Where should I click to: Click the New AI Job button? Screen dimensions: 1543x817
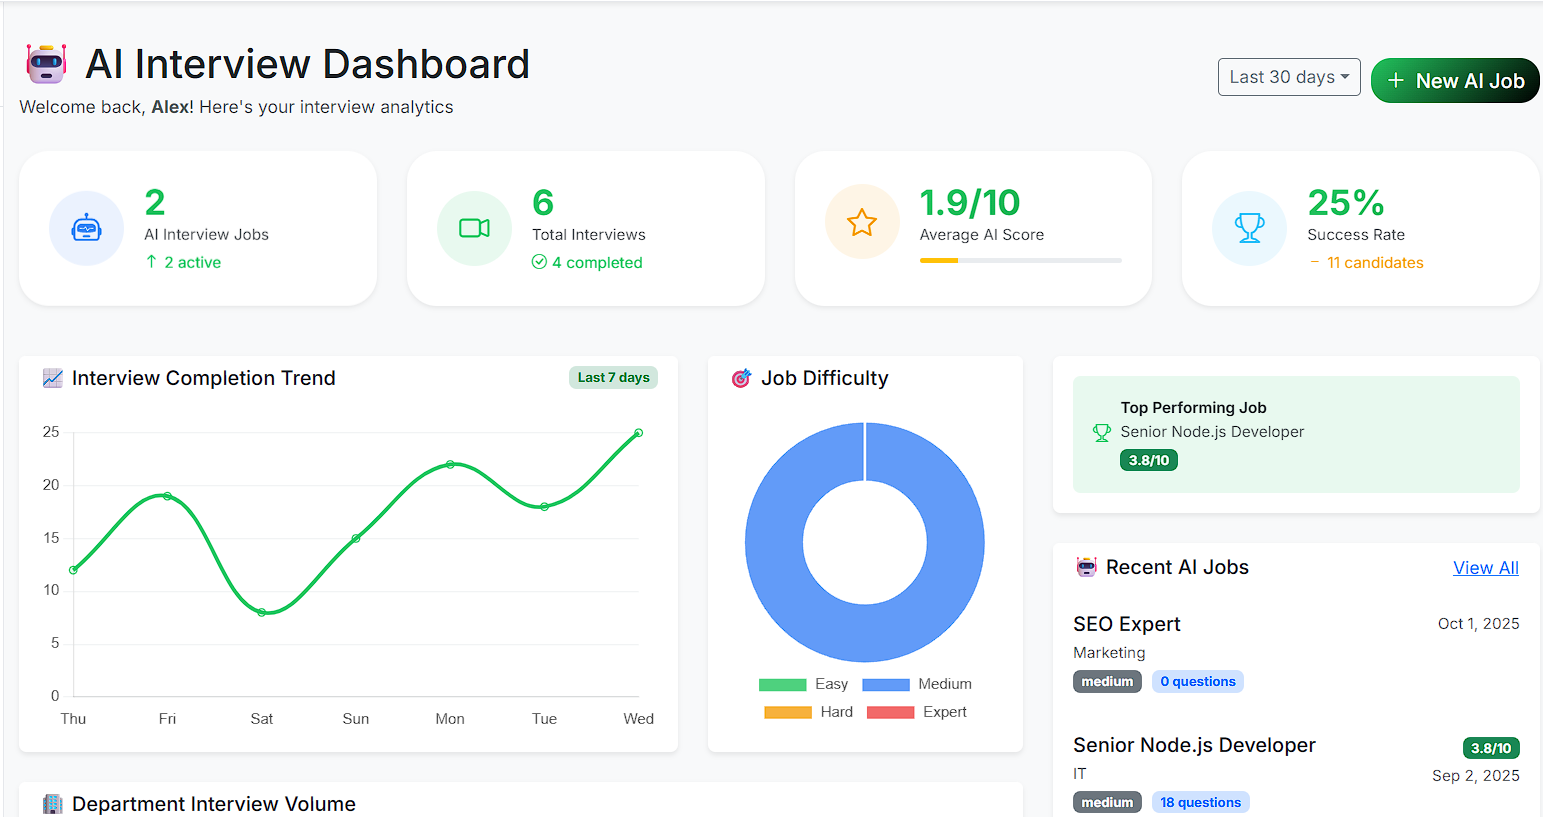(x=1454, y=81)
